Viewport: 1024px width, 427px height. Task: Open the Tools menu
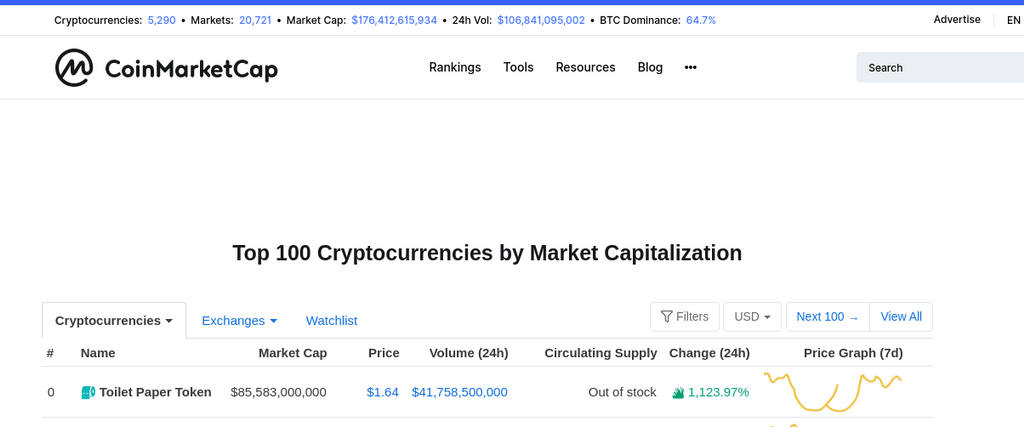[518, 67]
